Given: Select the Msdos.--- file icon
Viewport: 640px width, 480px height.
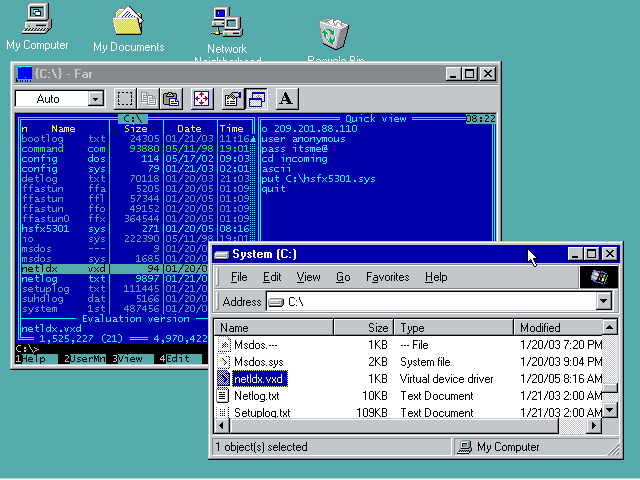Looking at the screenshot, I should coord(224,345).
